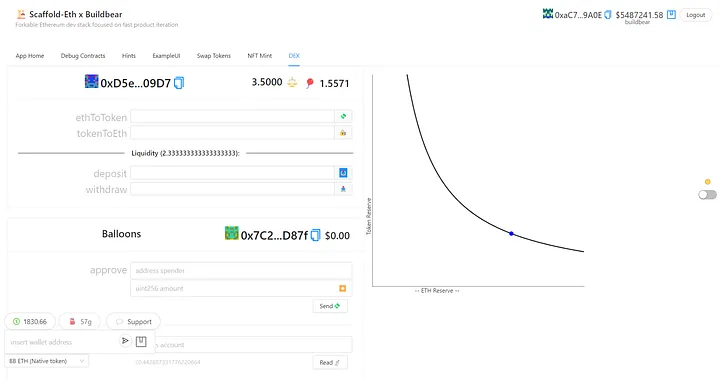Focus the withdraw input field
Screen dimensions: 720x380
232,189
